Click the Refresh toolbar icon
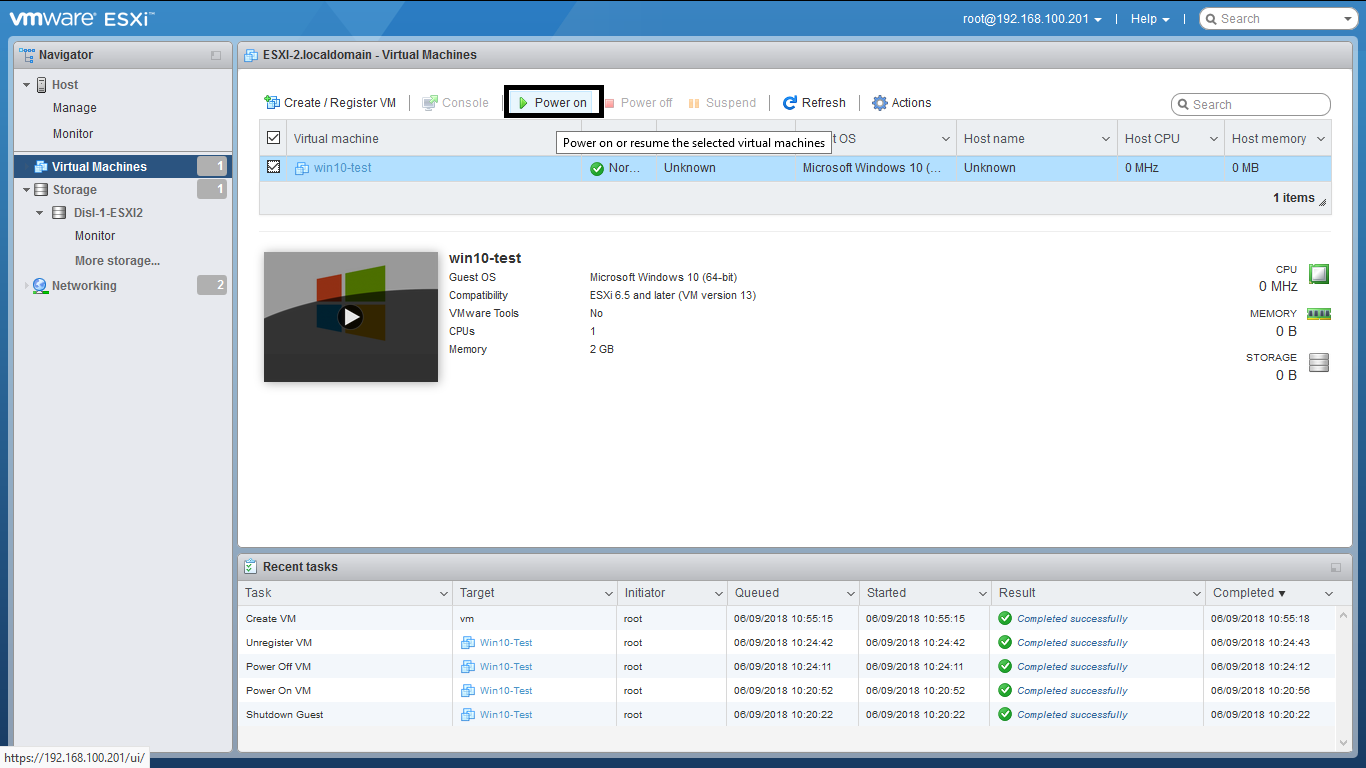This screenshot has width=1366, height=768. (x=790, y=103)
